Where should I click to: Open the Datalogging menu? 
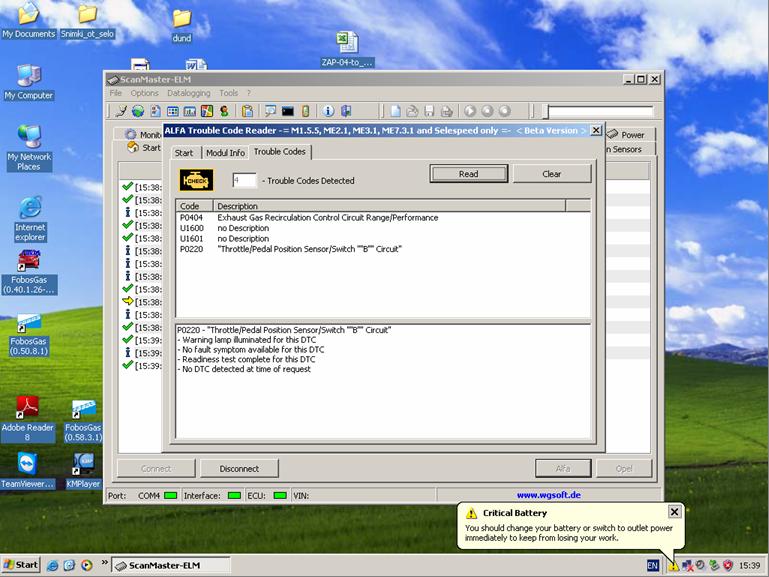click(187, 93)
